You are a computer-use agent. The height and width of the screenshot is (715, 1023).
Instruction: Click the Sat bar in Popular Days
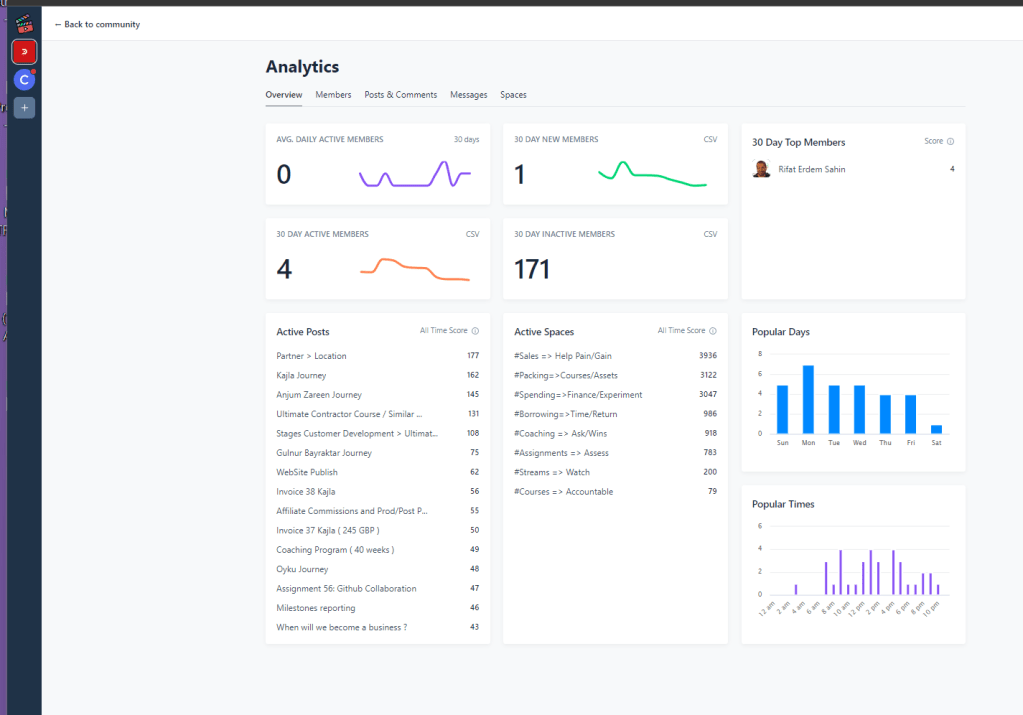point(936,429)
